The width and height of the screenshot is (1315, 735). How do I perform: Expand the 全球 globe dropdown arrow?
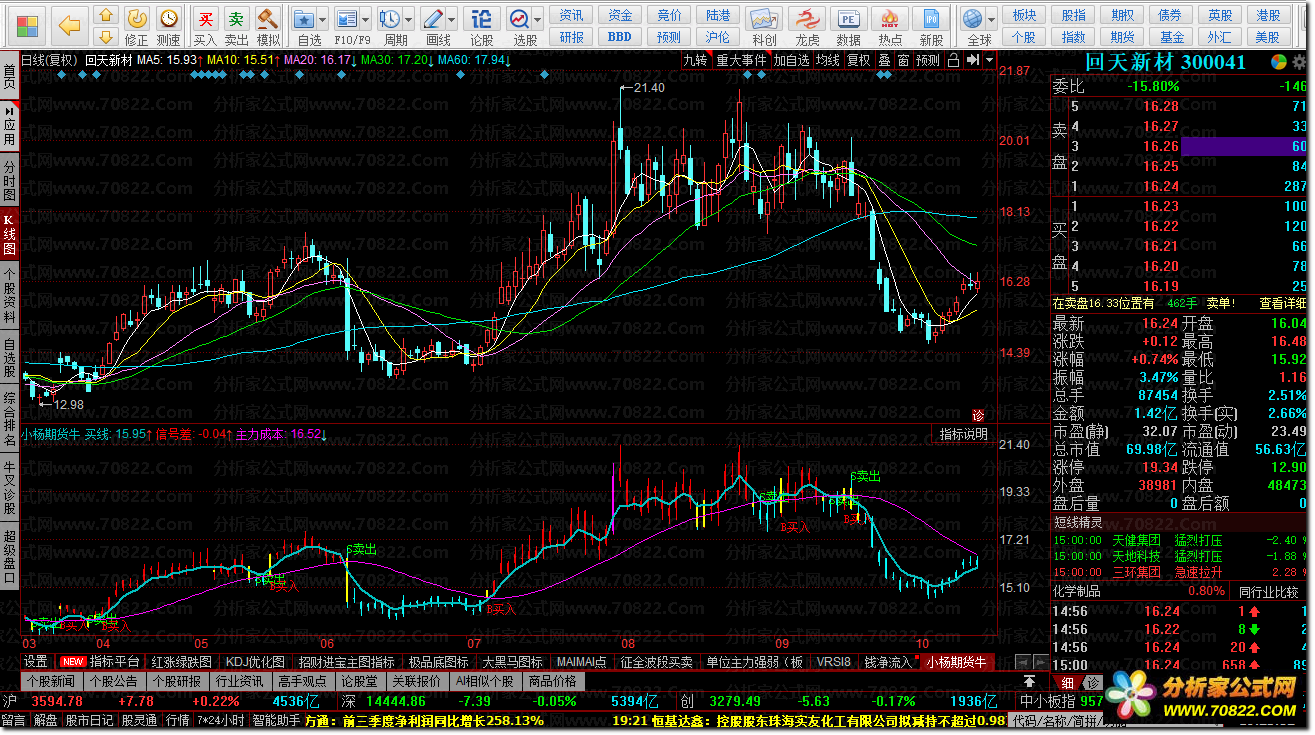click(x=993, y=19)
